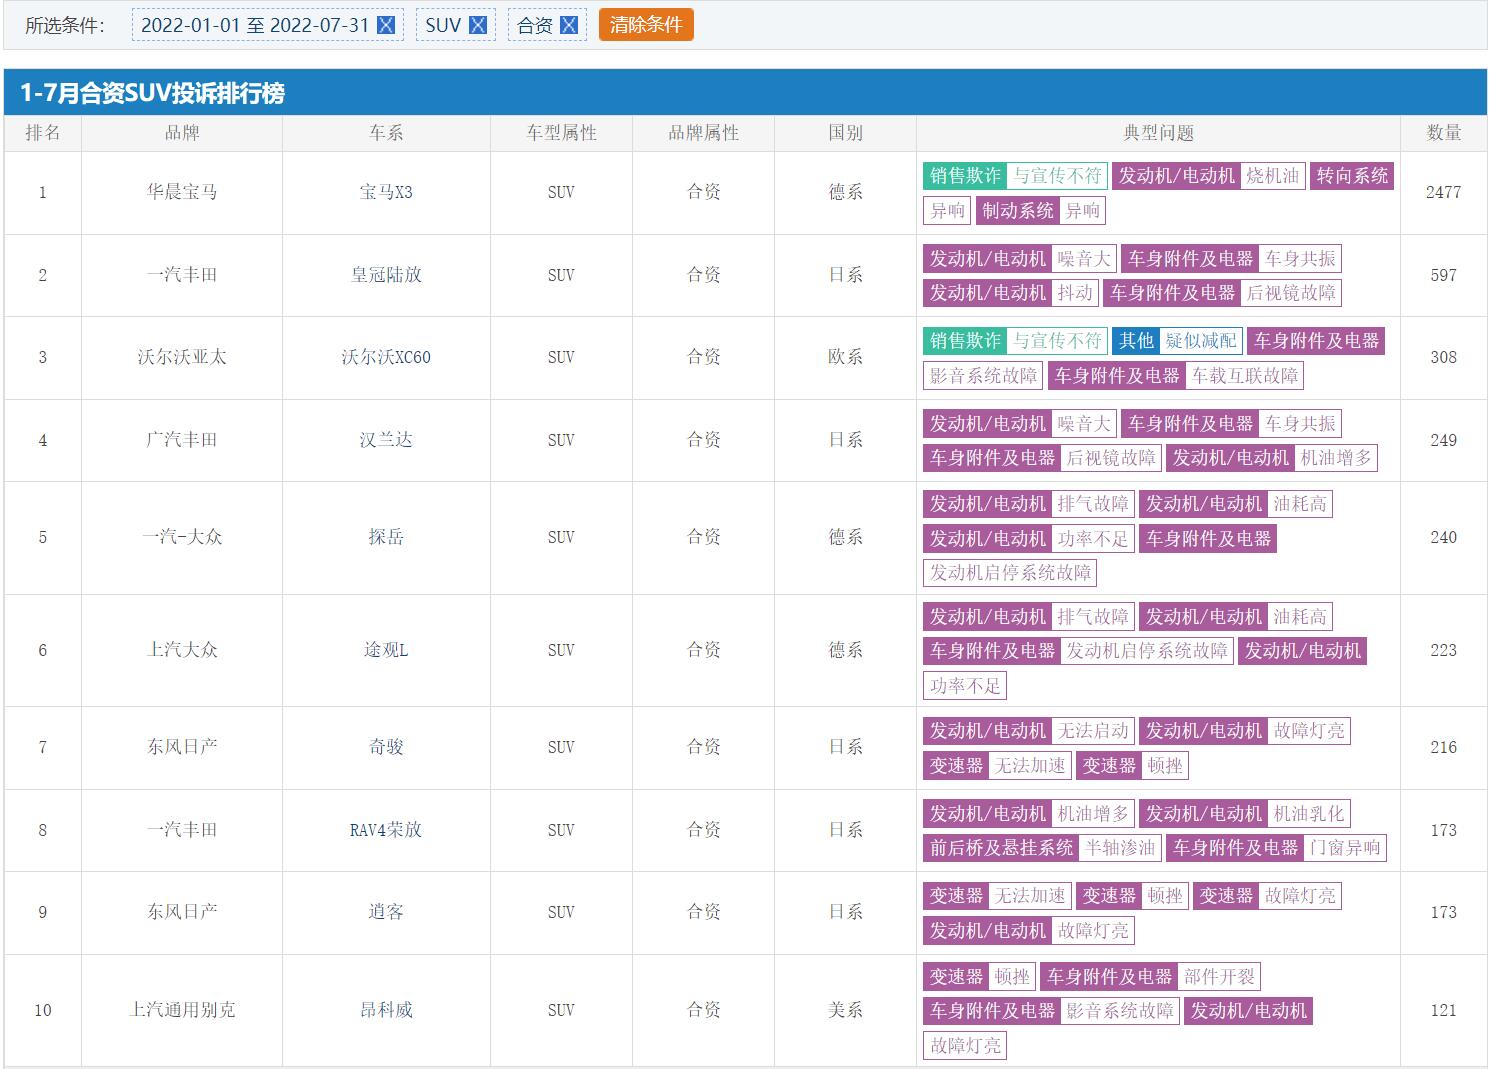Remove the 2022-01-01 至 2022-07-31 date filter
Screen dimensions: 1490x1069
386,25
